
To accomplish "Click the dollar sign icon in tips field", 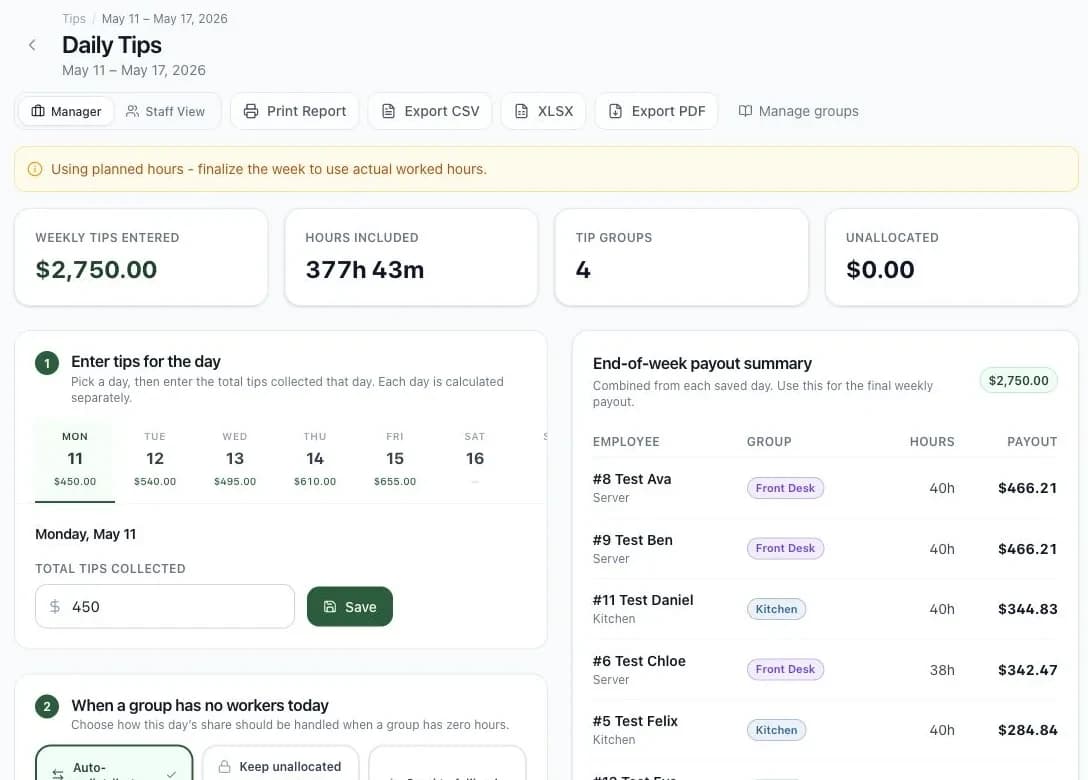I will point(55,607).
